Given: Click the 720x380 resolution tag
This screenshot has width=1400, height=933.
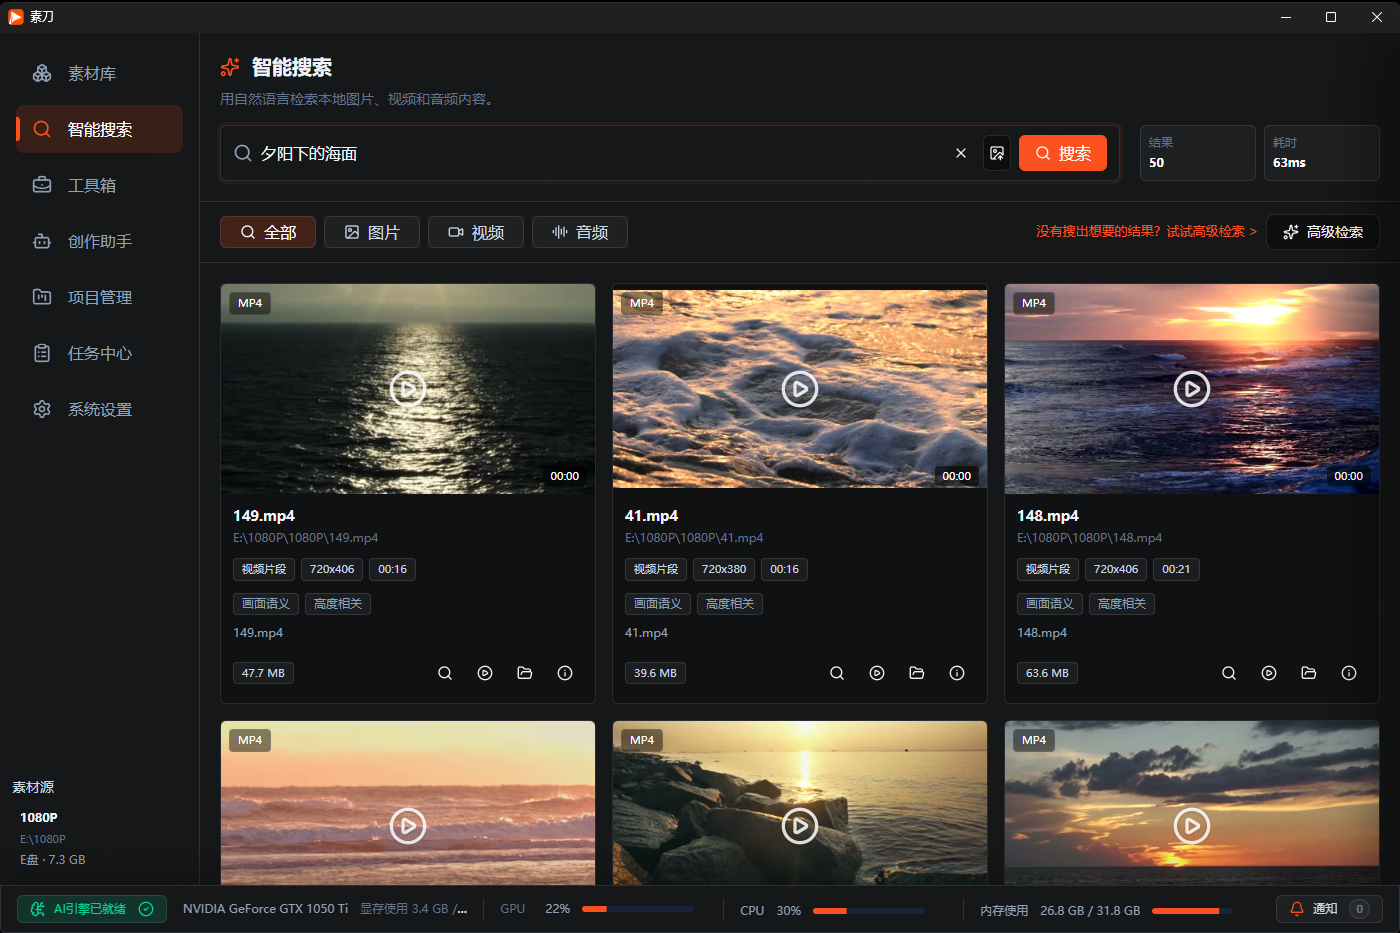Looking at the screenshot, I should (724, 569).
